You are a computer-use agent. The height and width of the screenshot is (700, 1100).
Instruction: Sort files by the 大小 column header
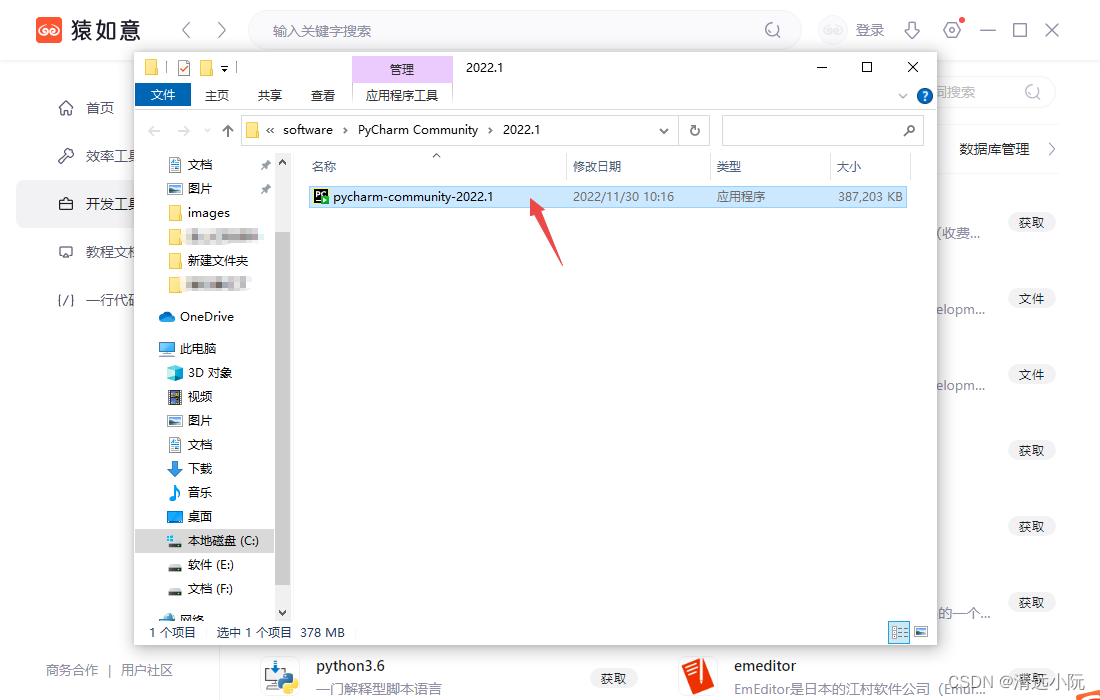848,167
